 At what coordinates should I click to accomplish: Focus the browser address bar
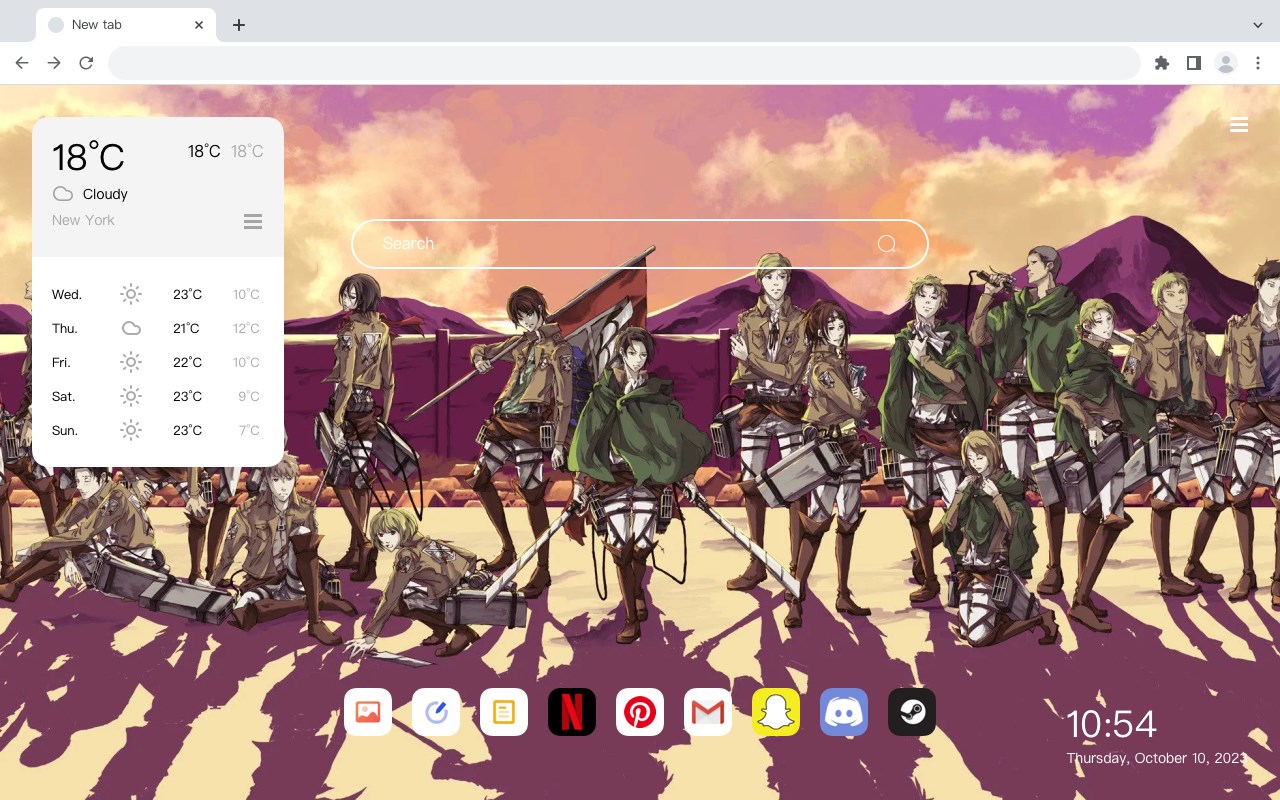tap(624, 63)
